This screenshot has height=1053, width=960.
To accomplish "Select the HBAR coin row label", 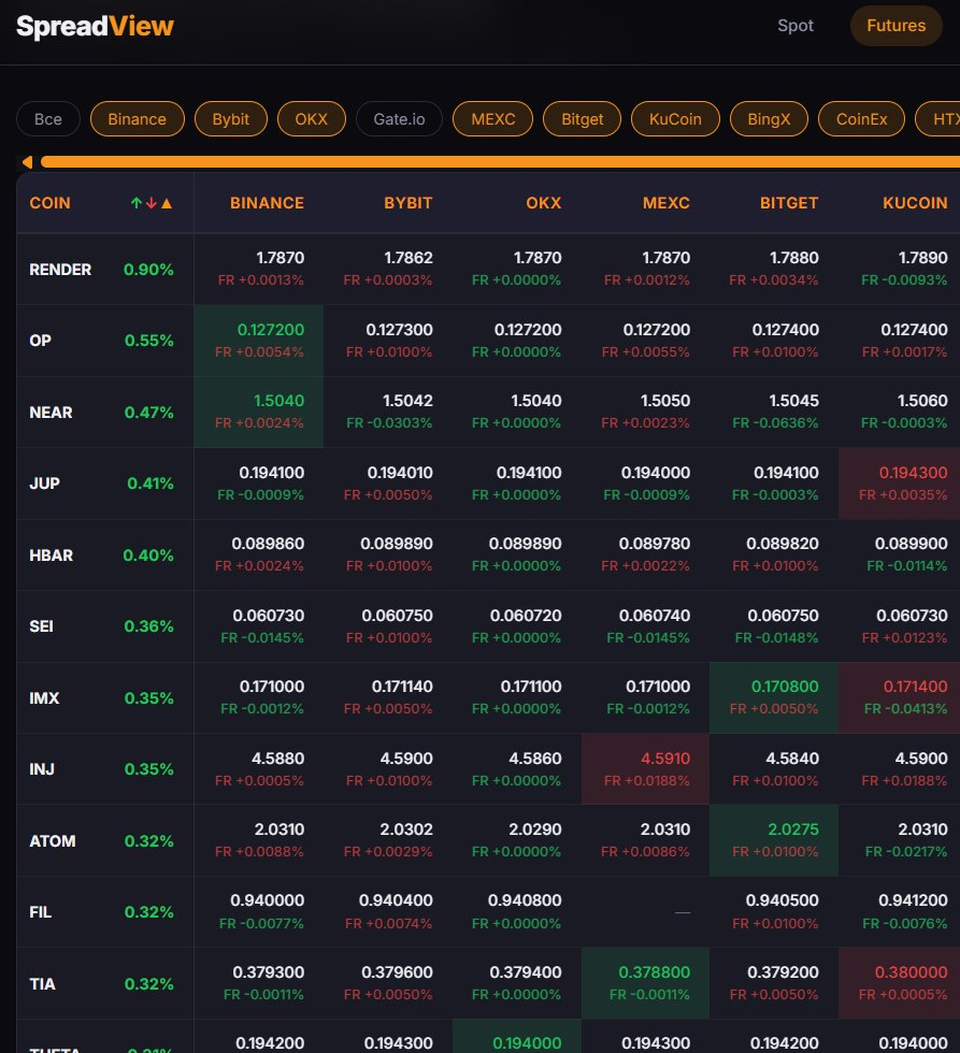I will point(51,555).
